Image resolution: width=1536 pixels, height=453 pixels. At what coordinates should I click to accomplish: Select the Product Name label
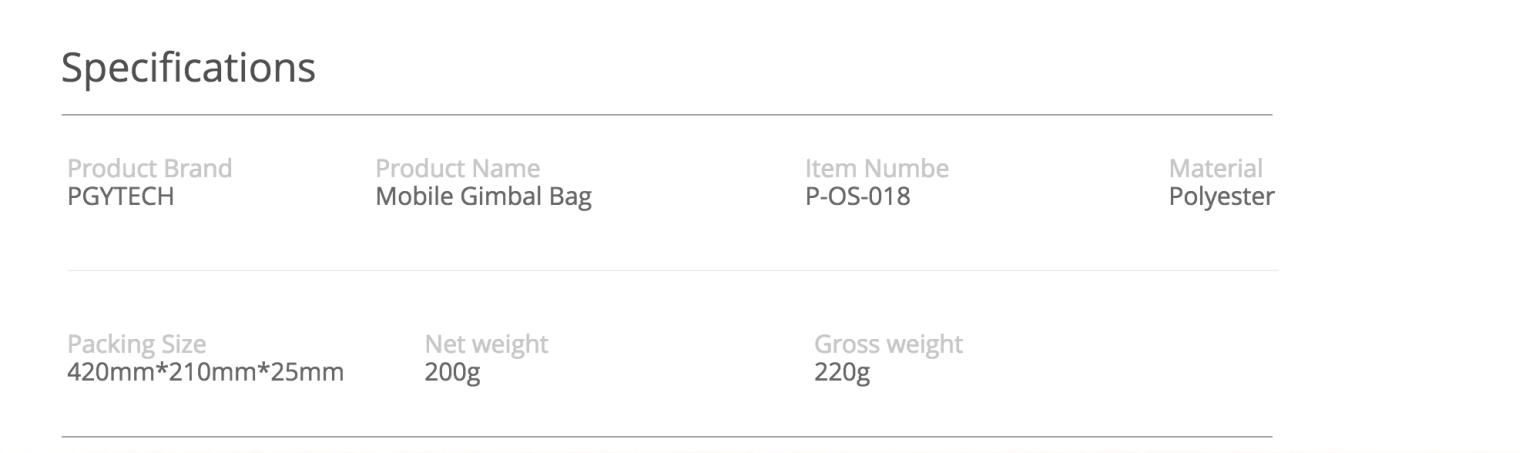click(x=457, y=168)
